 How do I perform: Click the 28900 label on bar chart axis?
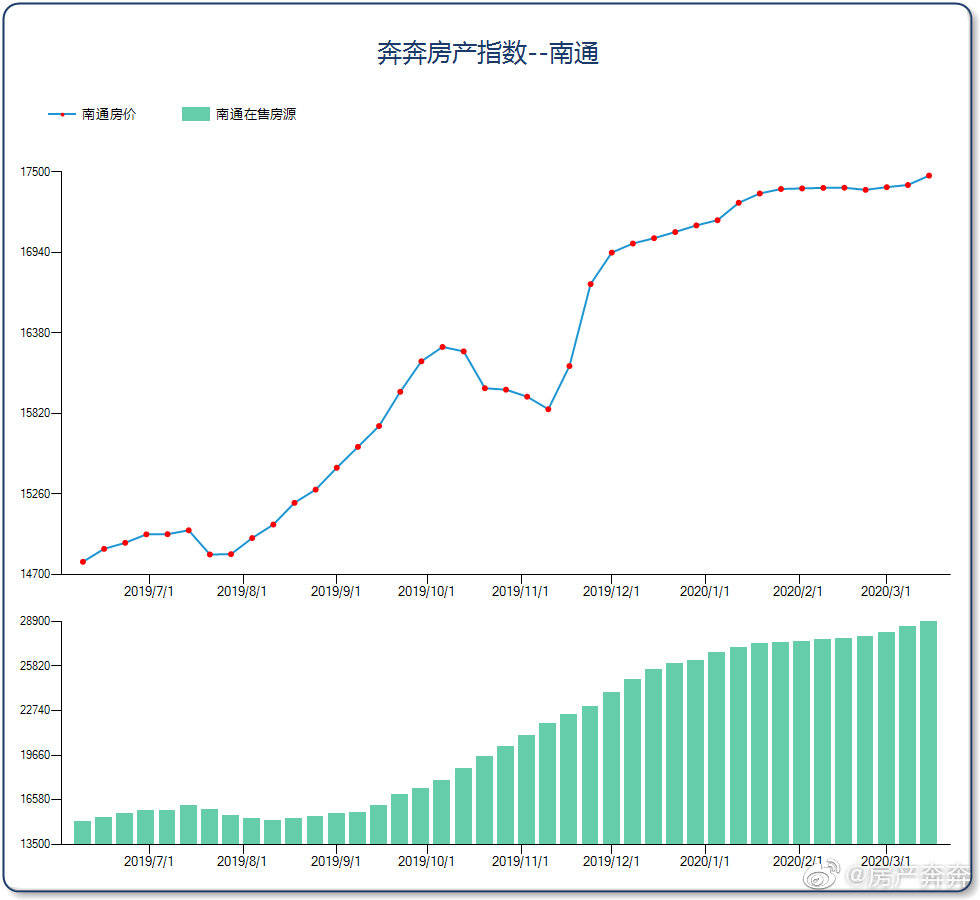coord(35,622)
